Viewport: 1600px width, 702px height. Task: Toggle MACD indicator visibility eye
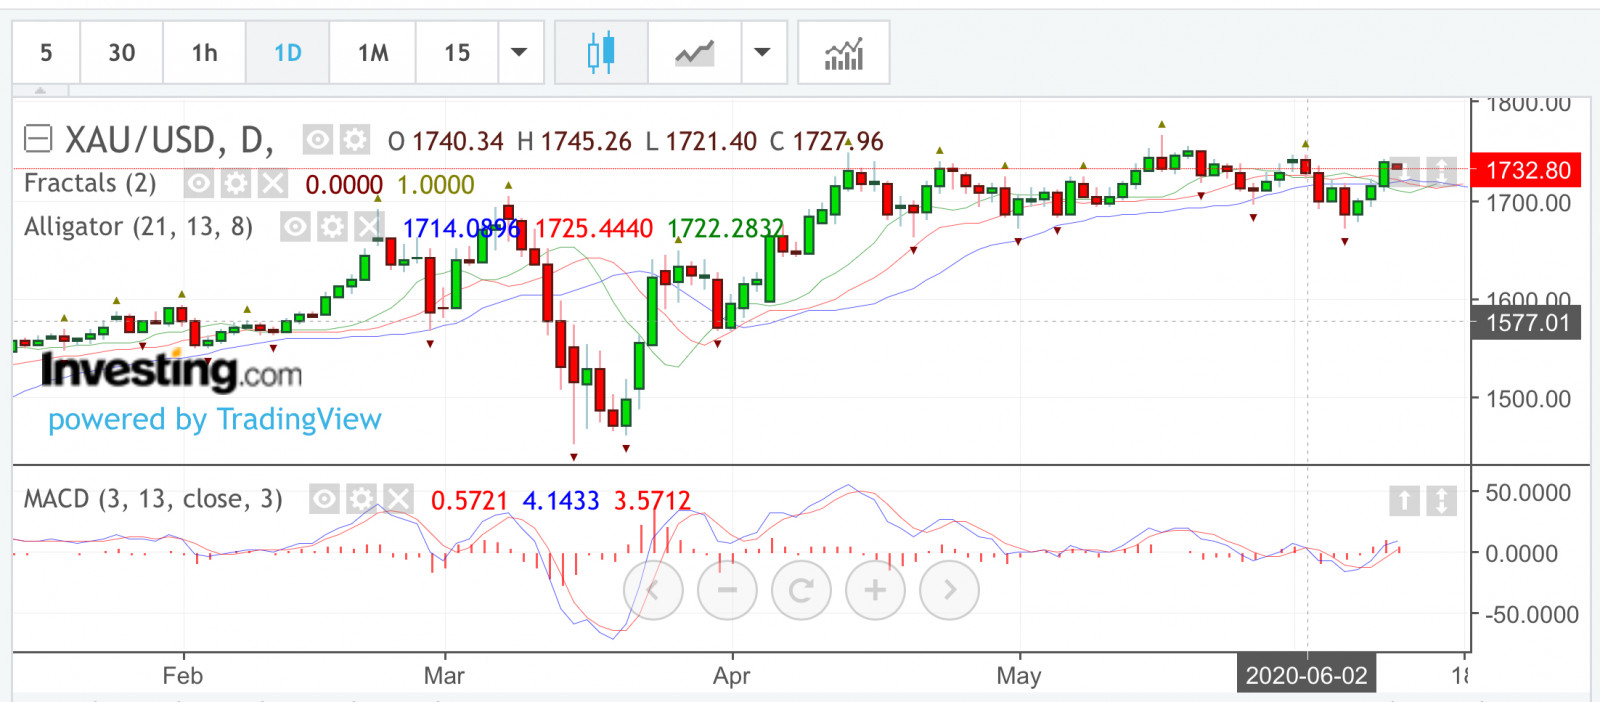[x=324, y=499]
